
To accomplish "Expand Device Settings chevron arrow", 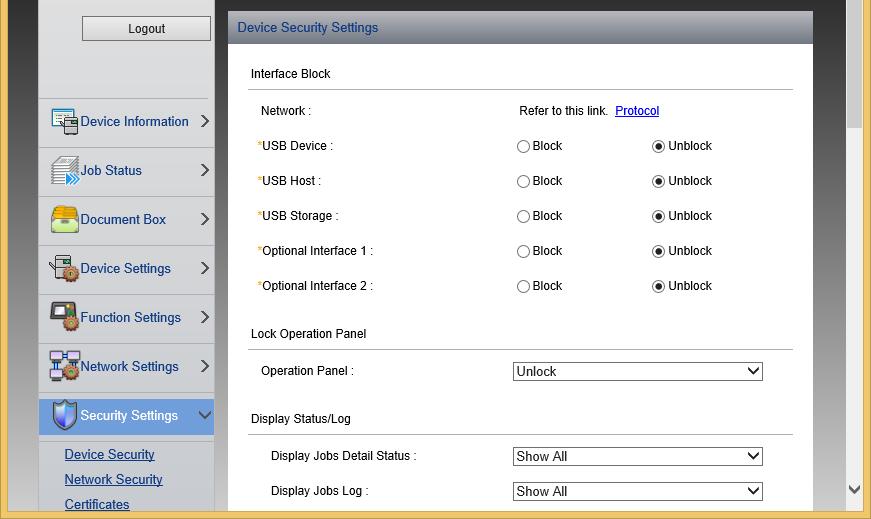I will [x=204, y=268].
